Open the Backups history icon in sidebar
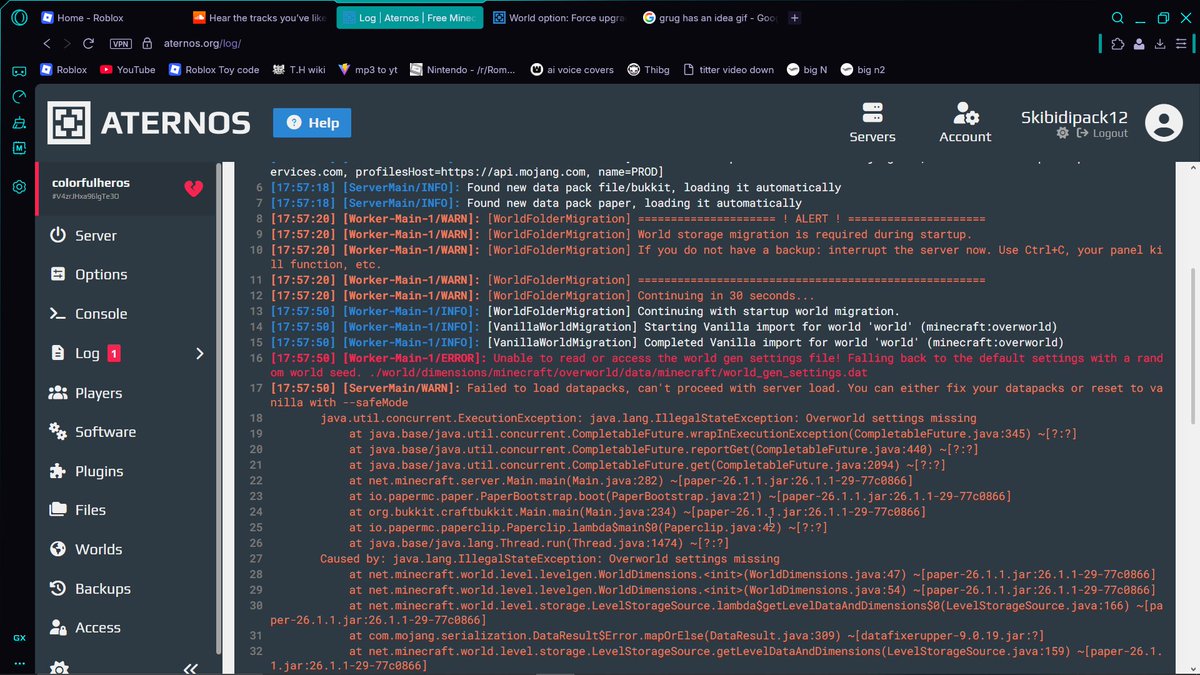The height and width of the screenshot is (675, 1200). (58, 589)
